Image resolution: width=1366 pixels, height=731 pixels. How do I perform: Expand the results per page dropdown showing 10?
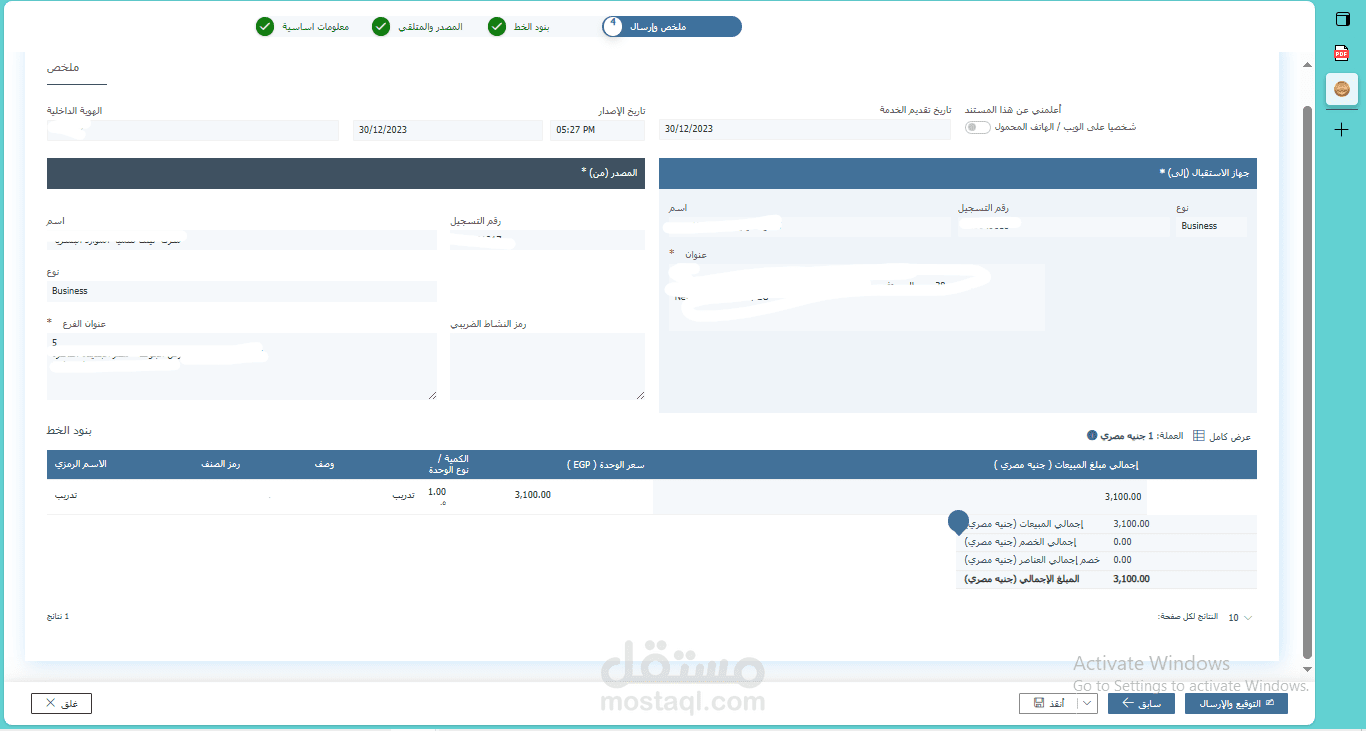[x=1240, y=618]
